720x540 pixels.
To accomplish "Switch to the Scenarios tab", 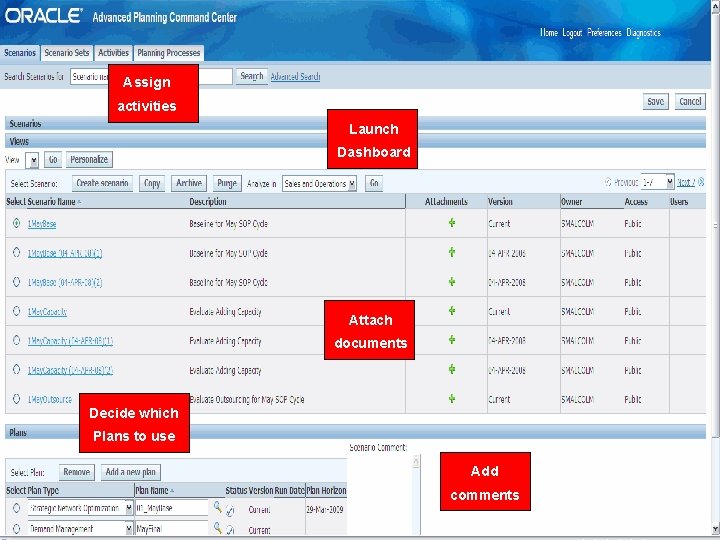I will 20,53.
